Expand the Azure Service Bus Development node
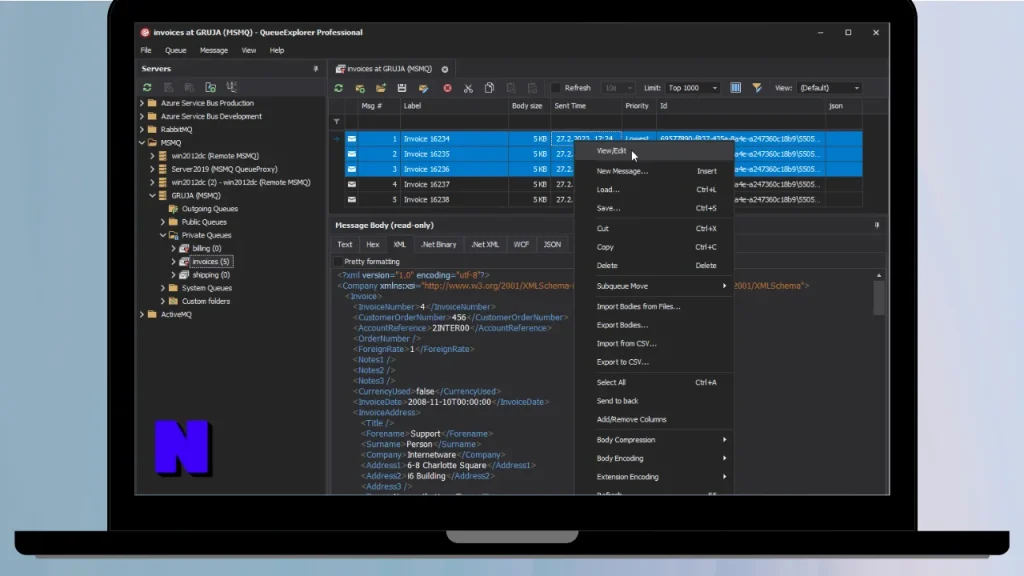Screen dimensions: 1024x576 [142, 116]
